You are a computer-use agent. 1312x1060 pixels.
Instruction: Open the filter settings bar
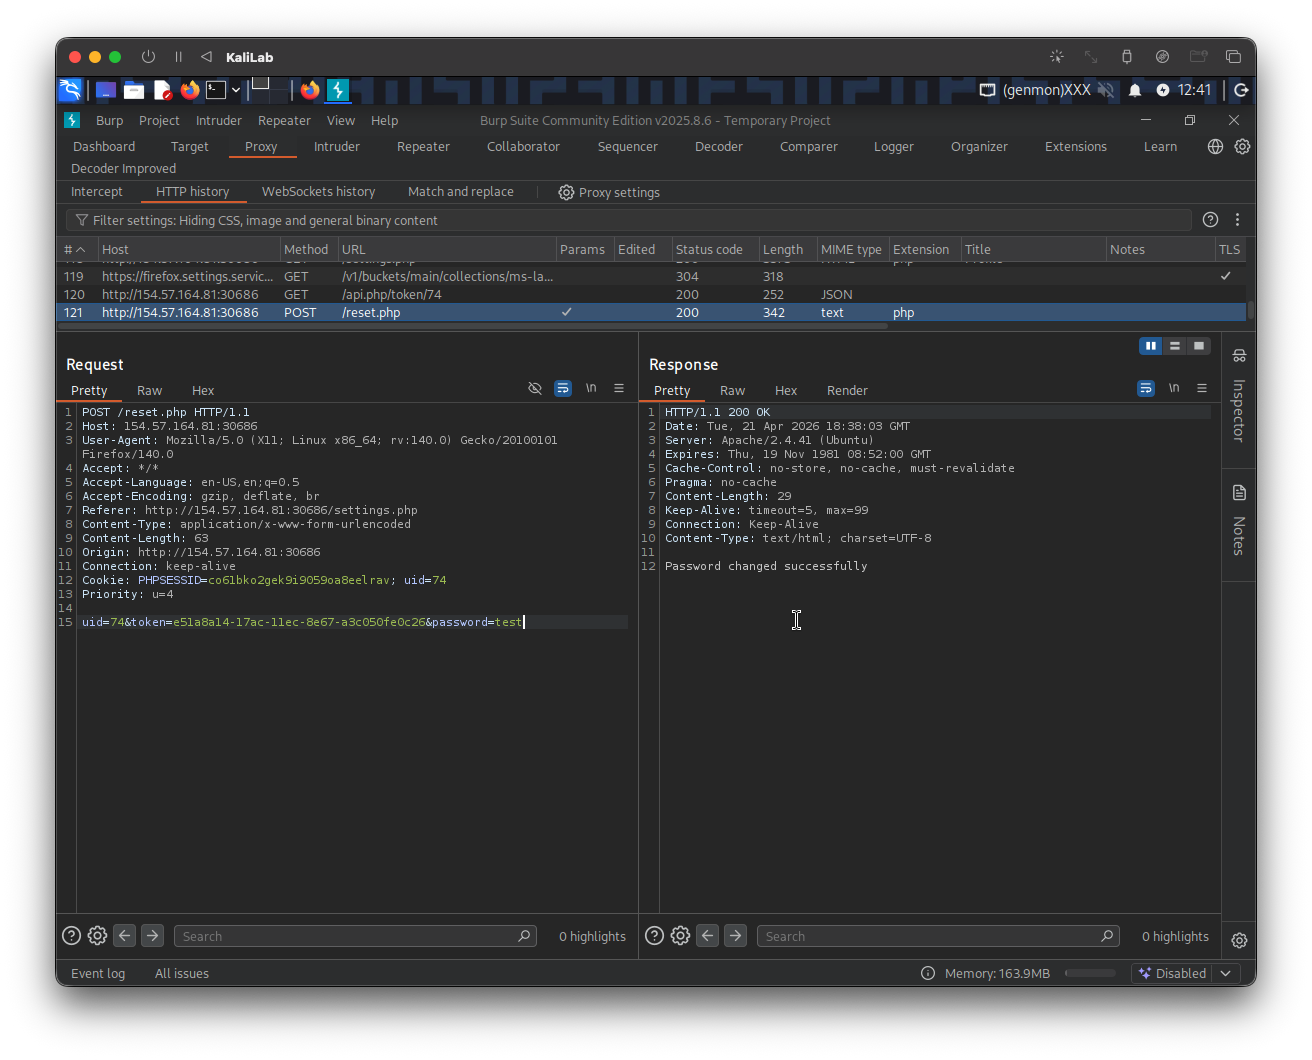point(629,220)
